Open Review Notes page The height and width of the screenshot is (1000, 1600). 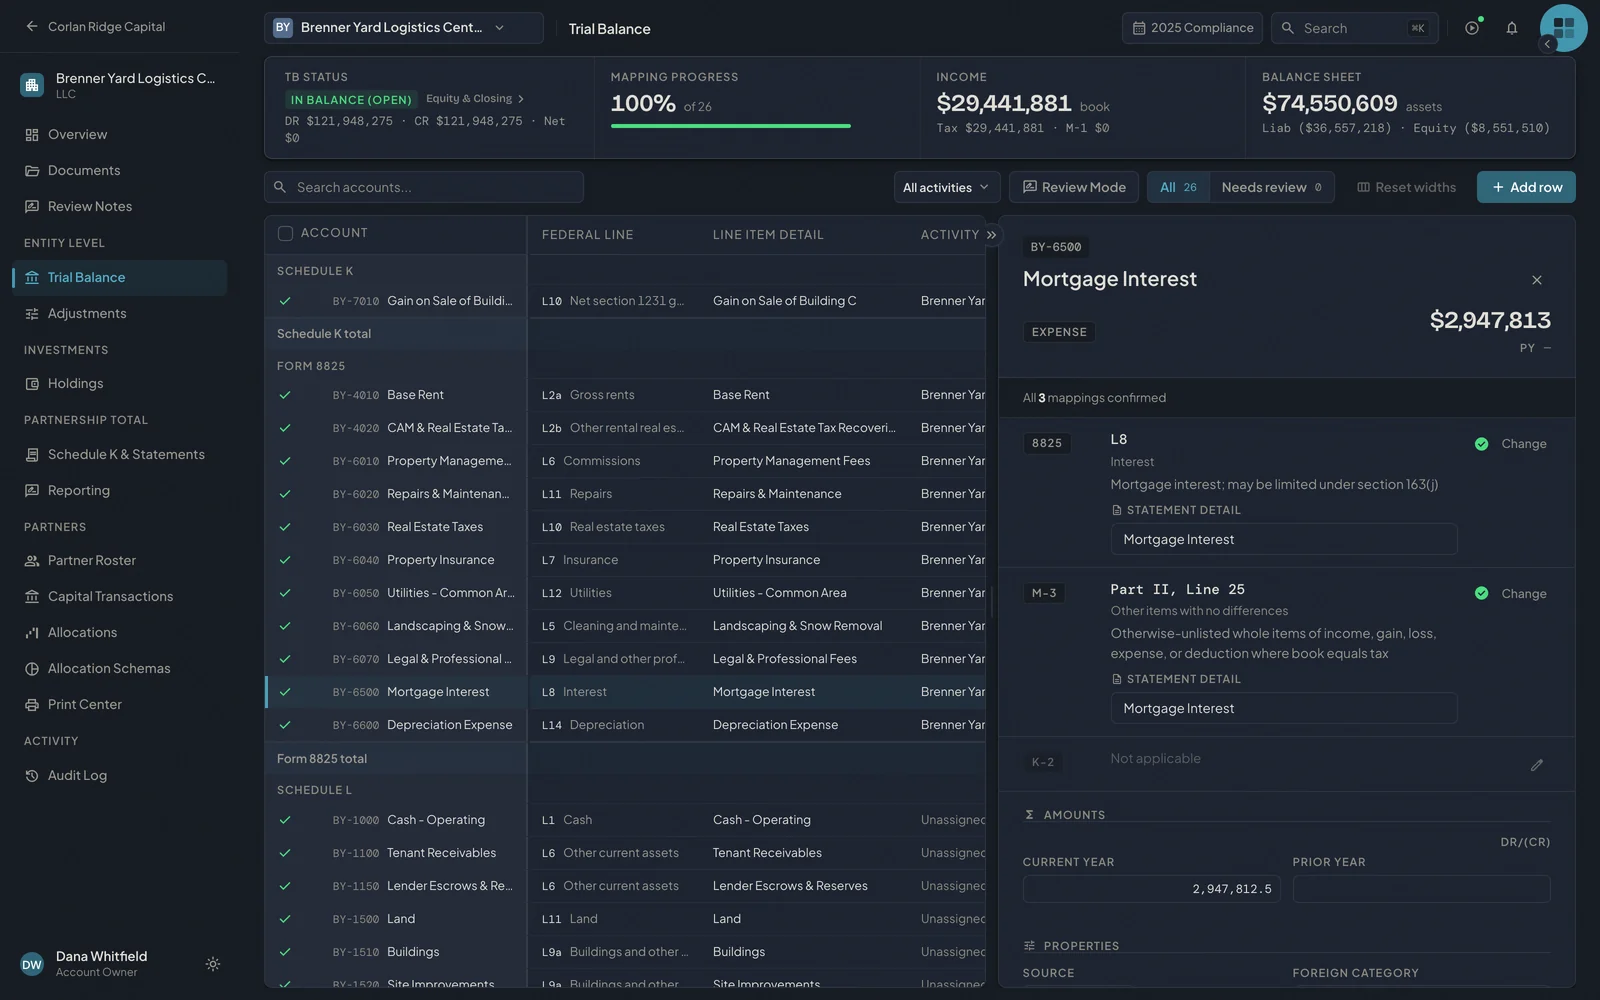point(120,206)
